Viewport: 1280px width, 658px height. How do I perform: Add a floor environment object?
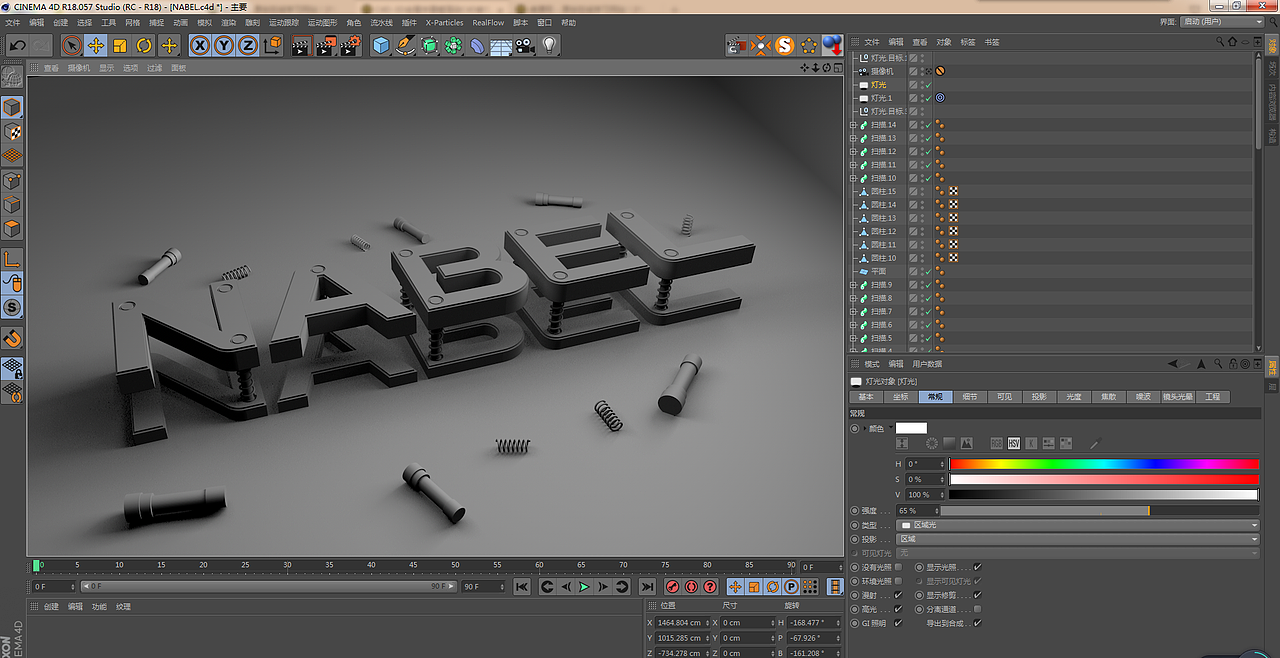pos(501,45)
